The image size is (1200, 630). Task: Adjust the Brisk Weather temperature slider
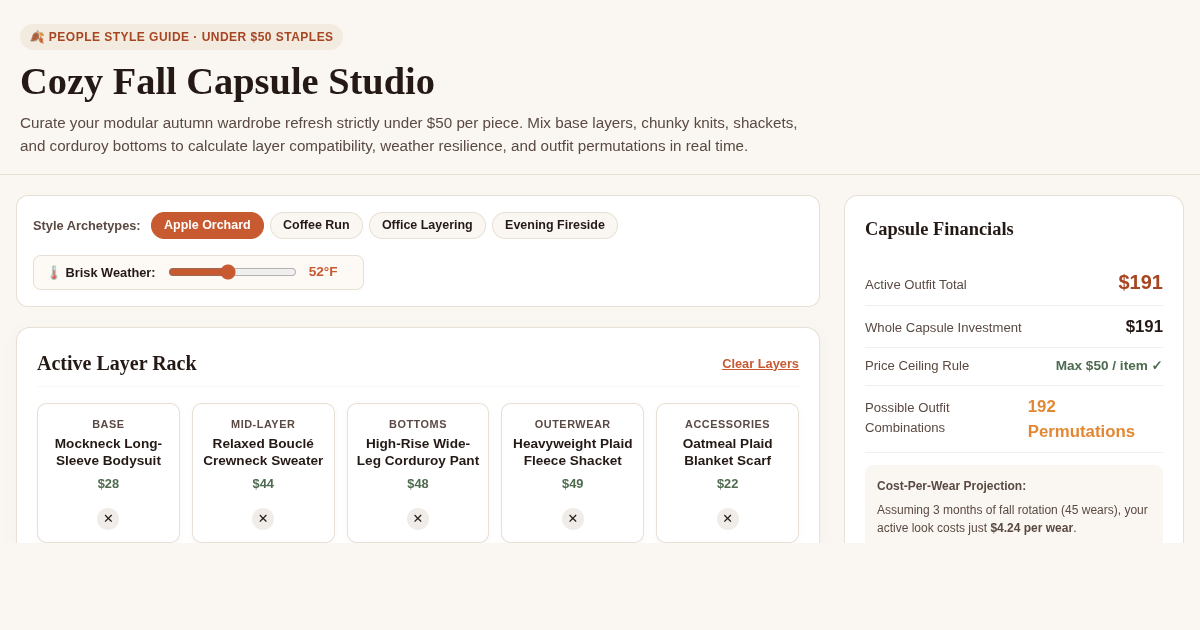coord(232,272)
